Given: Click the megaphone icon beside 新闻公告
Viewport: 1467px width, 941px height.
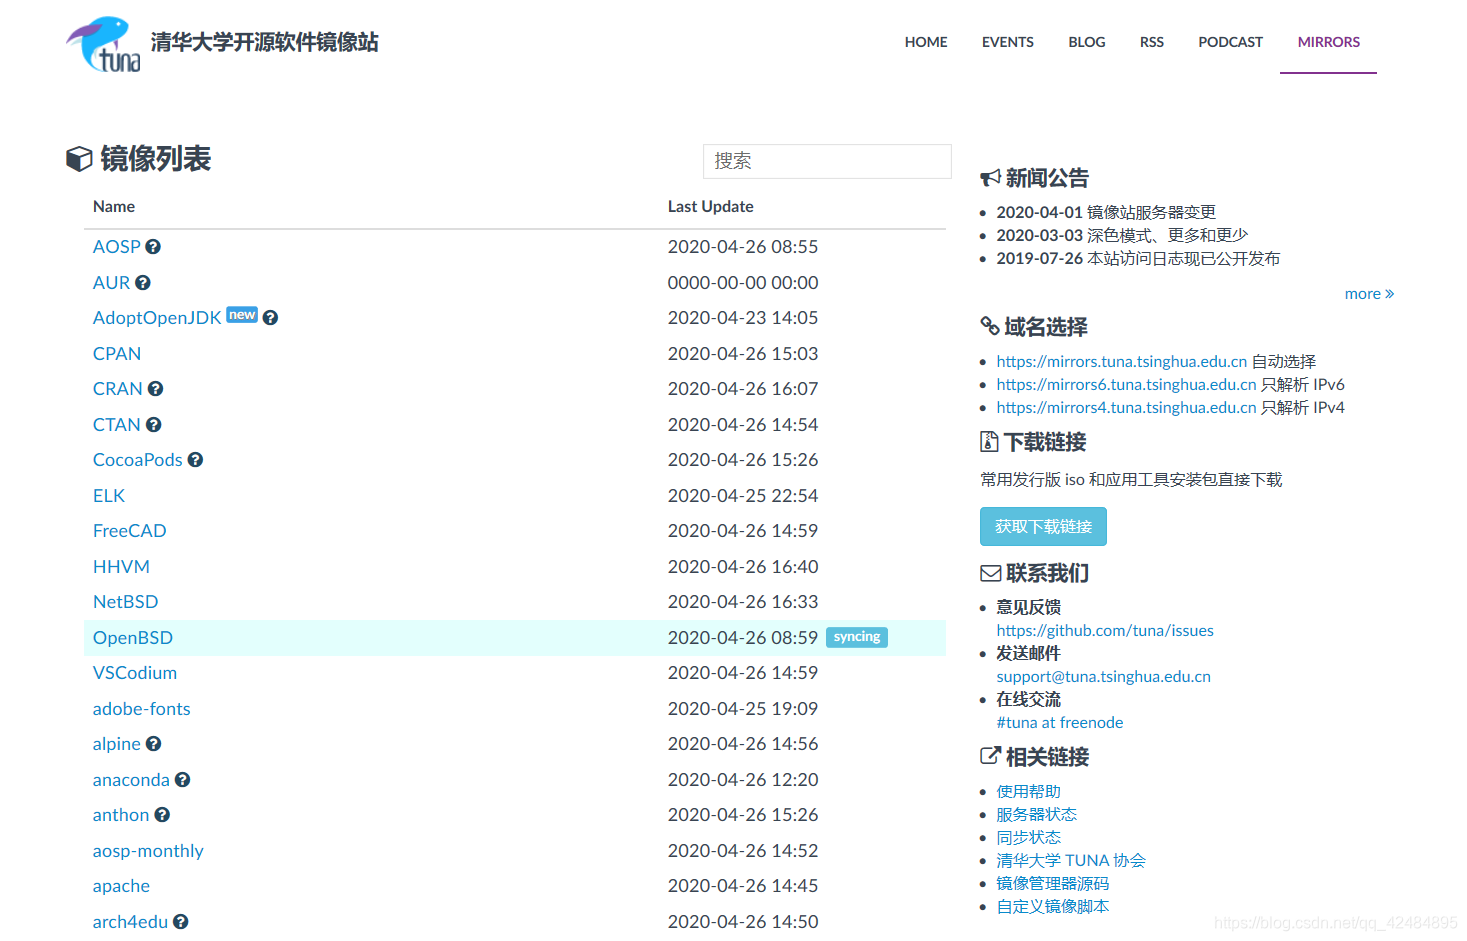Looking at the screenshot, I should coord(990,178).
